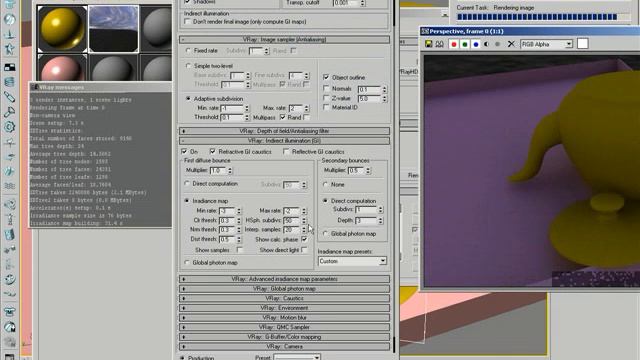Enable Don't render final image checkbox

pyautogui.click(x=187, y=22)
